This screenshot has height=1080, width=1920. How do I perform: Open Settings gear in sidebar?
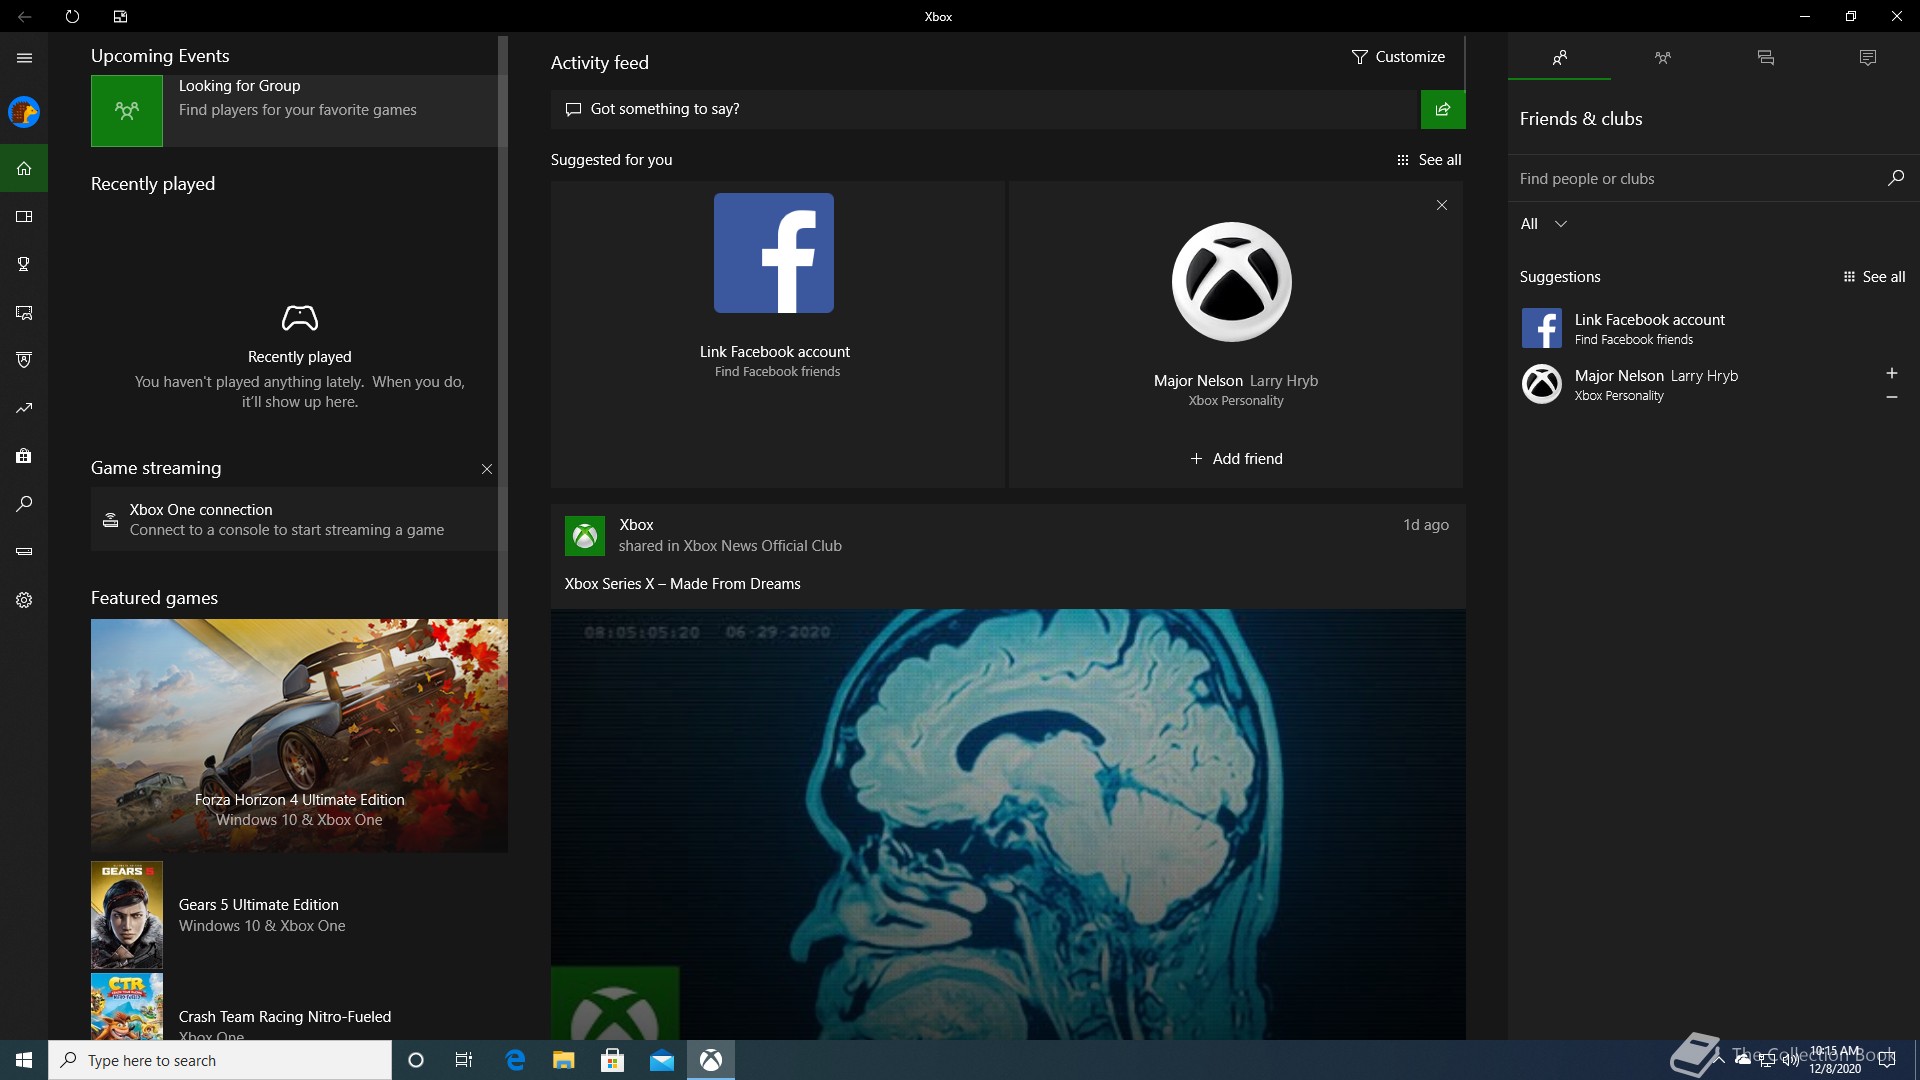click(24, 600)
